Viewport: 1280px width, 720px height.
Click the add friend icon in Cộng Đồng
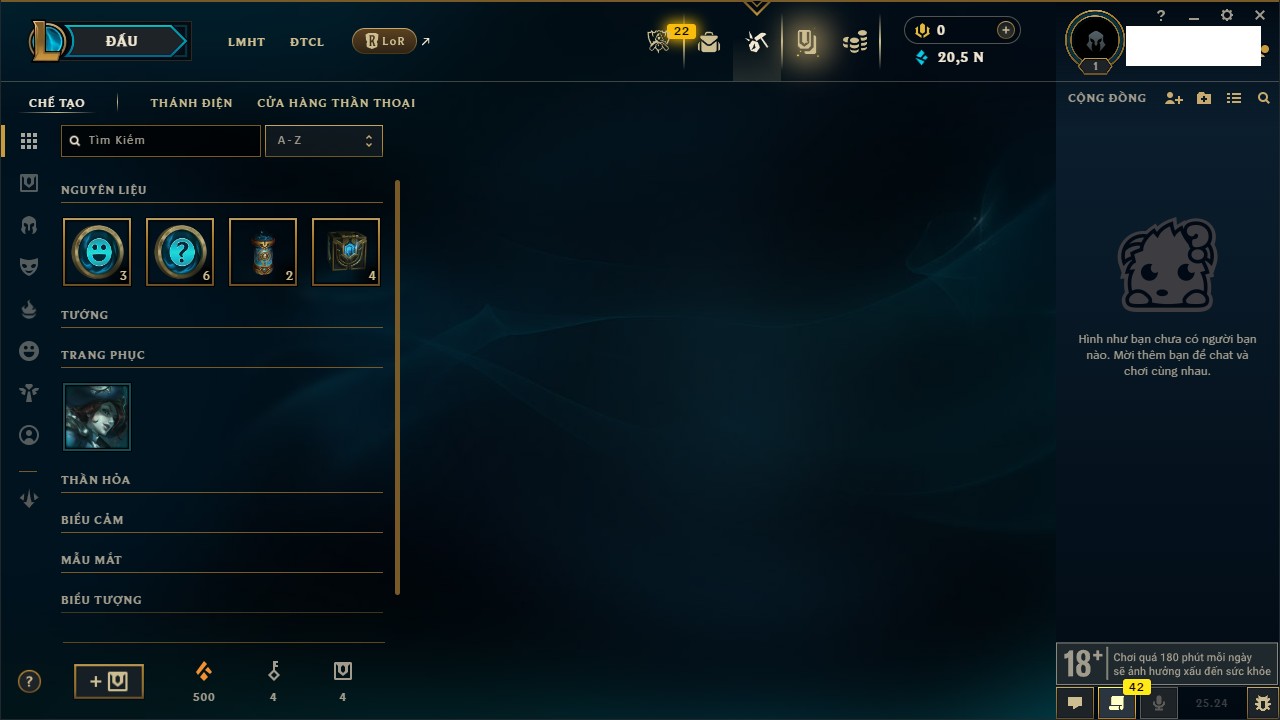click(1174, 98)
